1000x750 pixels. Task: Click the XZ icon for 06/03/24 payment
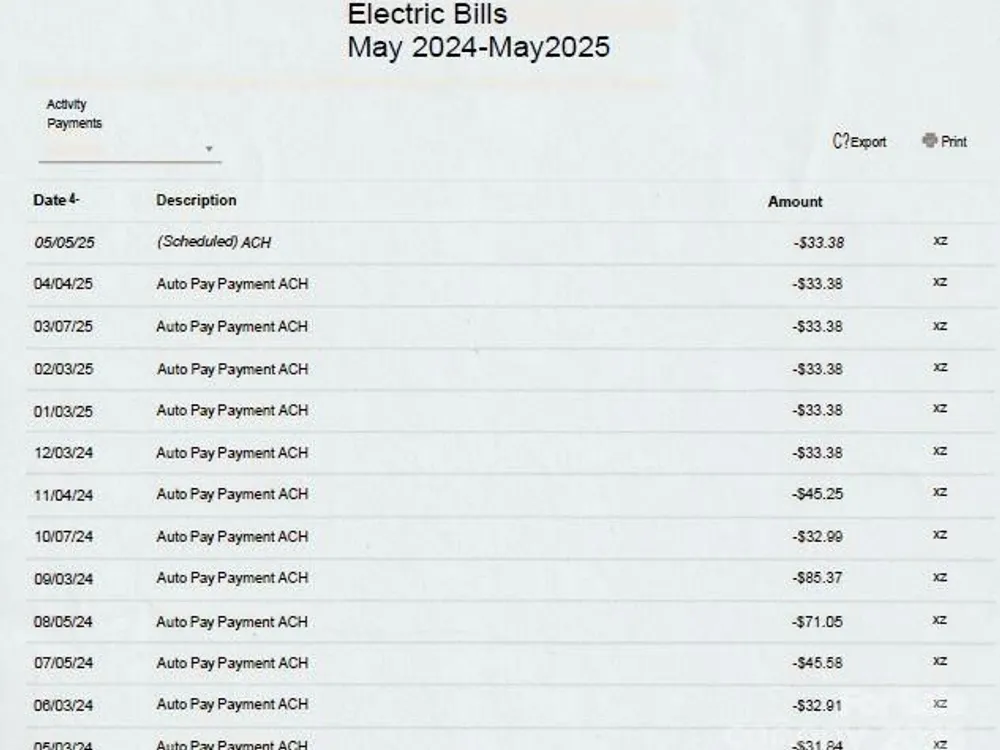pyautogui.click(x=940, y=703)
